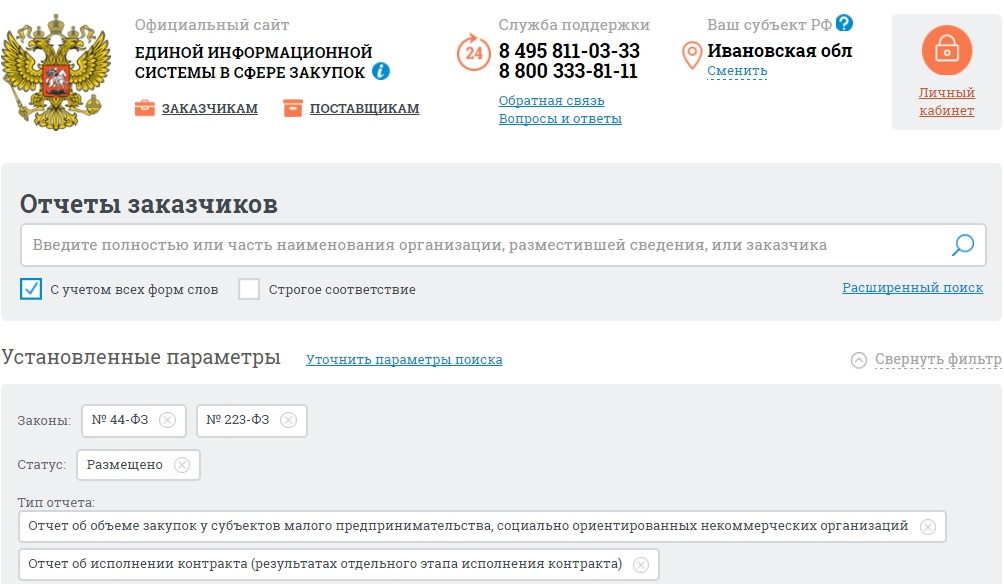Open the Поставщикам menu section
Viewport: 1004px width, 584px height.
point(364,109)
